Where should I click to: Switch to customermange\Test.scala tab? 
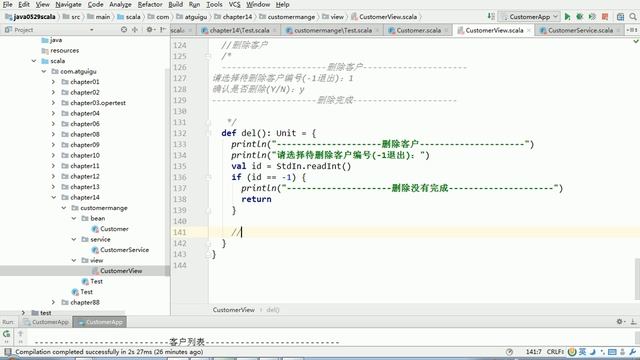333,30
